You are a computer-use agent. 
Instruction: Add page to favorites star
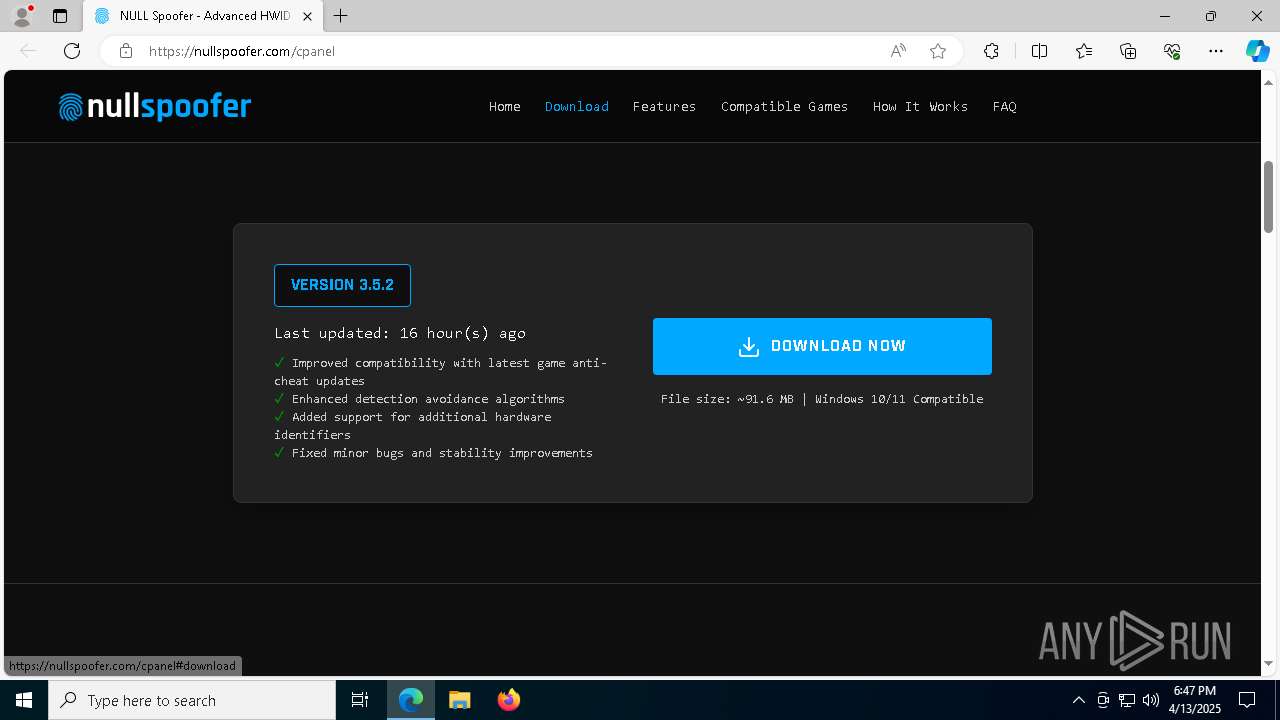938,51
